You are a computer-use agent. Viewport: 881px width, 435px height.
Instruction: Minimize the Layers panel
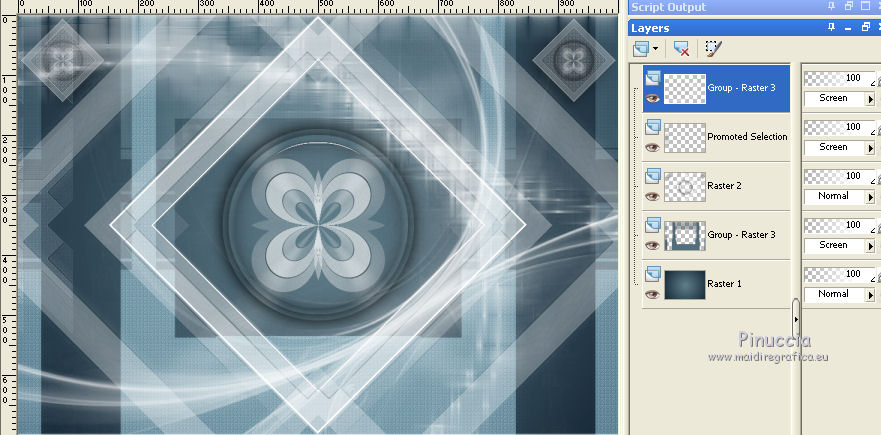tap(849, 28)
